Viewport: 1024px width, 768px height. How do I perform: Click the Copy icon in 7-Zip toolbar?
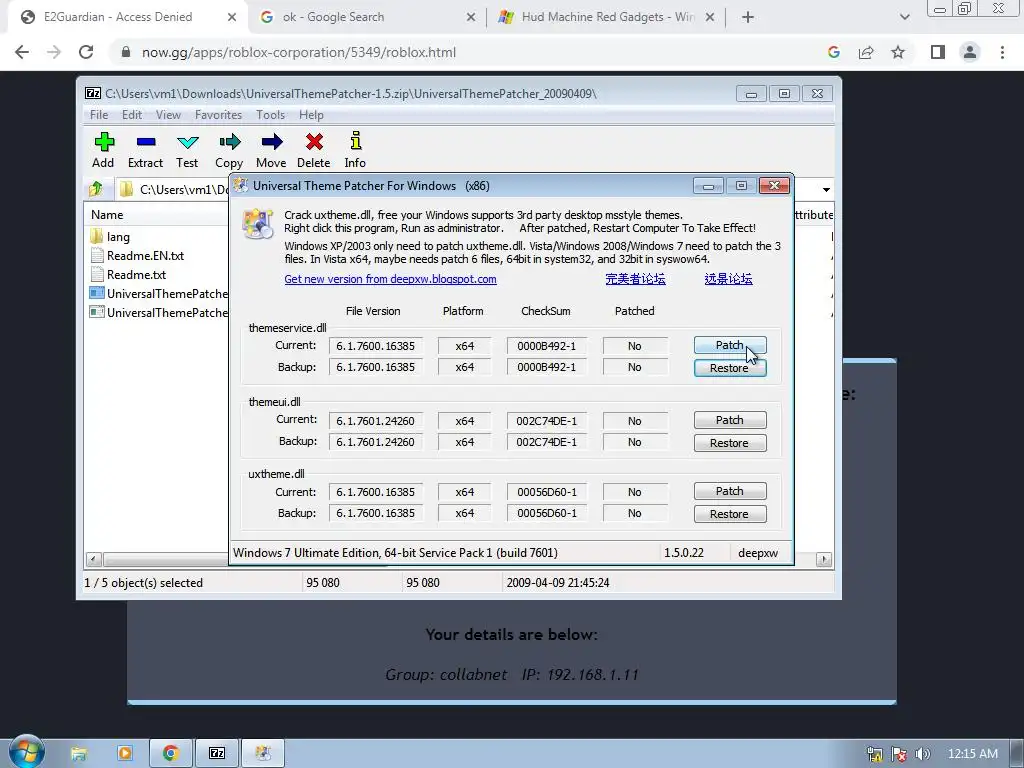[229, 142]
